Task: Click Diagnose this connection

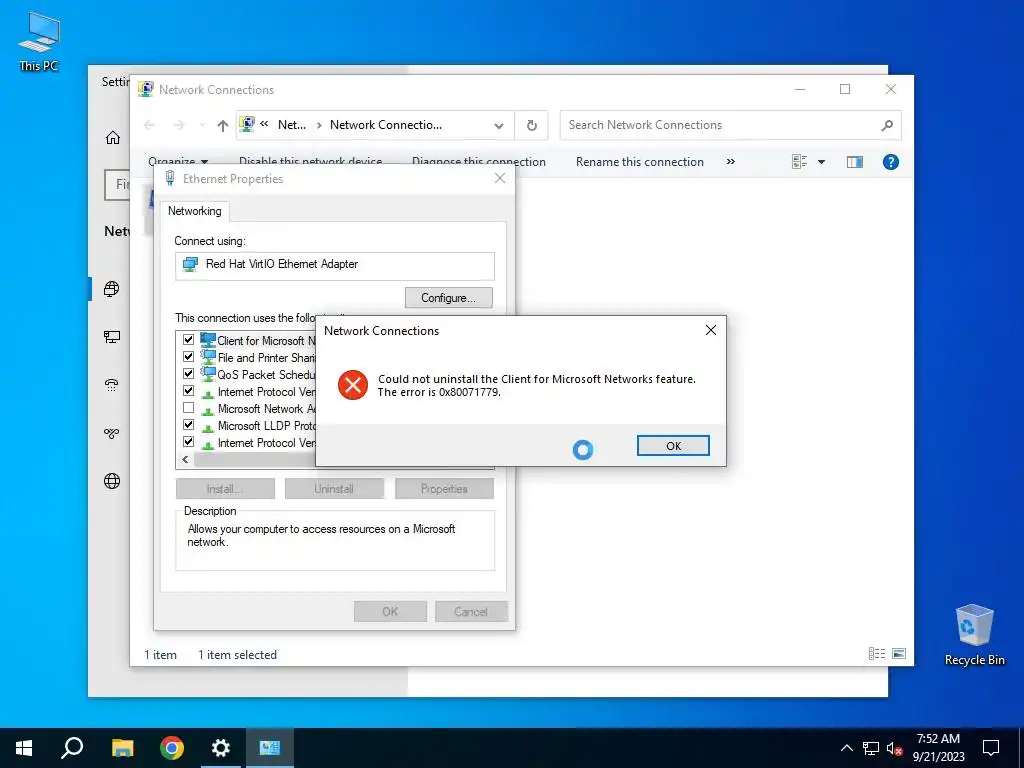Action: [x=479, y=162]
